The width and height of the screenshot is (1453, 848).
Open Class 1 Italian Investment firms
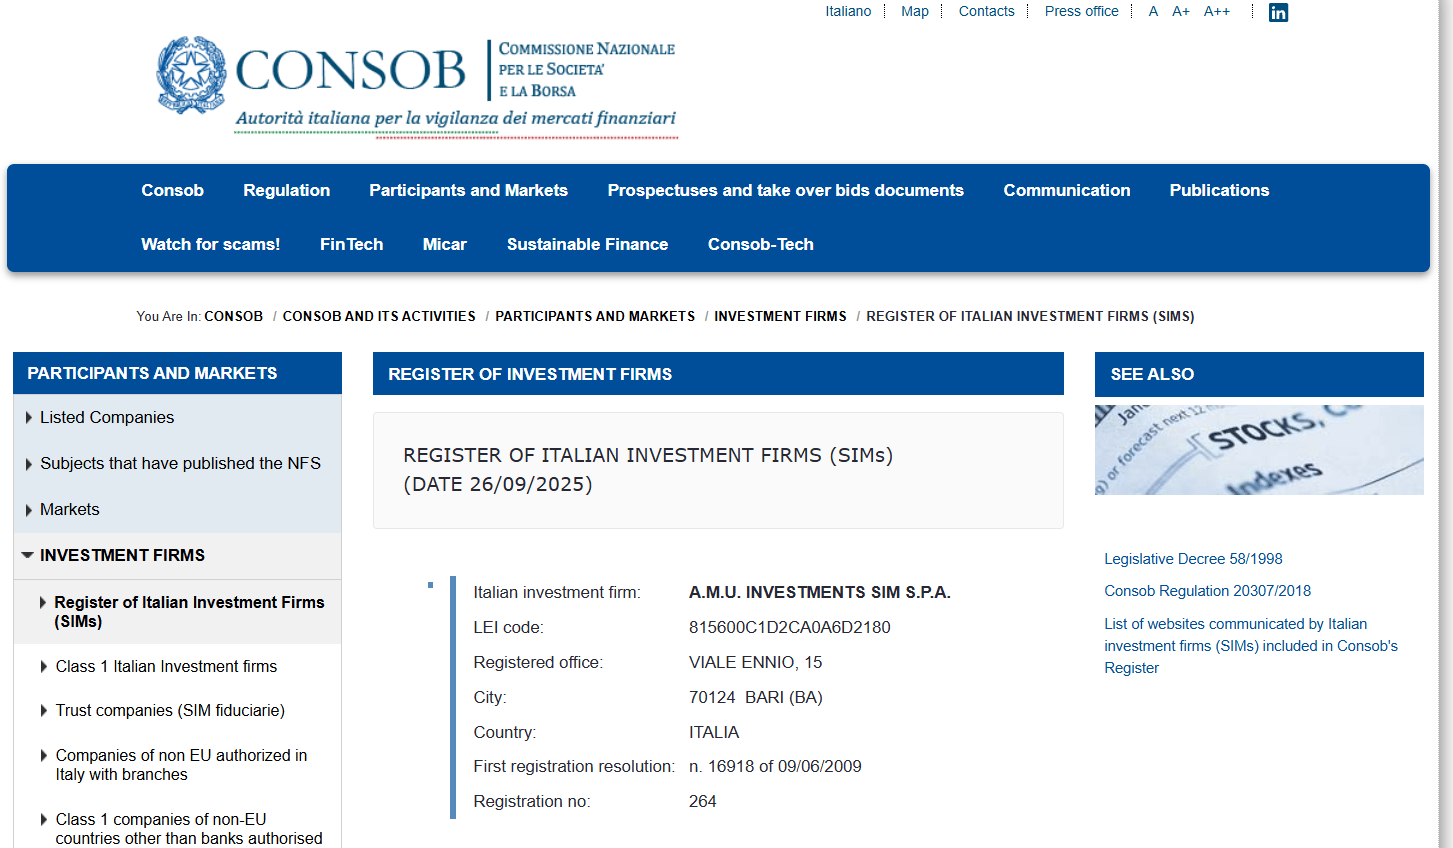pyautogui.click(x=166, y=666)
